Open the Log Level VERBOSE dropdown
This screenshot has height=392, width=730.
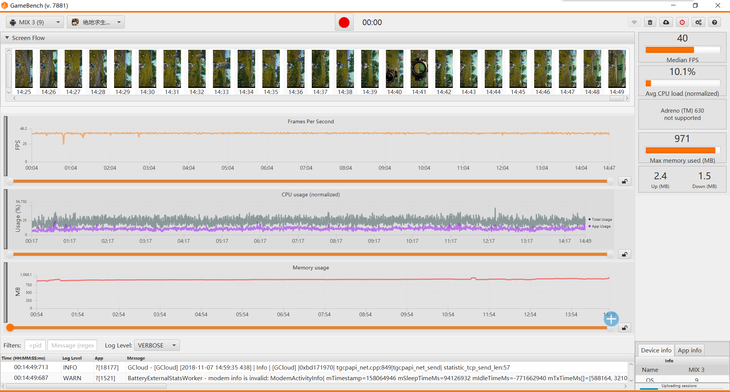pyautogui.click(x=157, y=345)
